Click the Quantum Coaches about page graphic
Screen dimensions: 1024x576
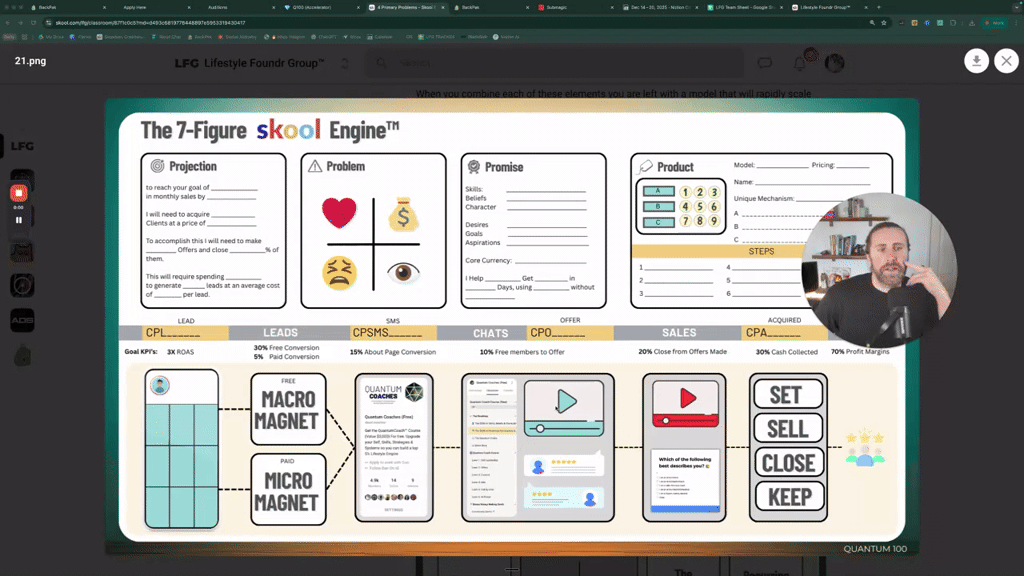pyautogui.click(x=394, y=447)
